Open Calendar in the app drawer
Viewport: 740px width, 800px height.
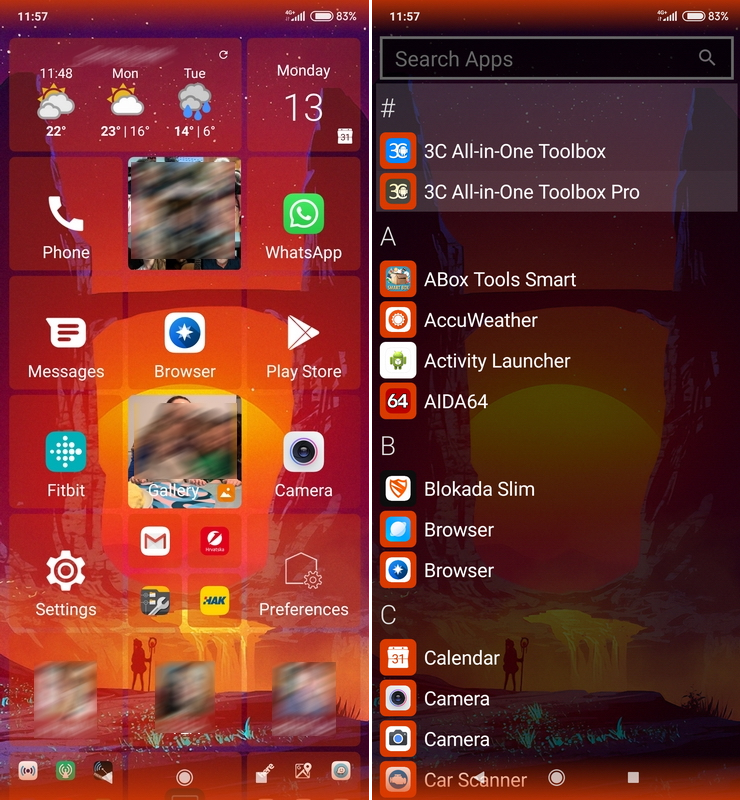pyautogui.click(x=556, y=658)
